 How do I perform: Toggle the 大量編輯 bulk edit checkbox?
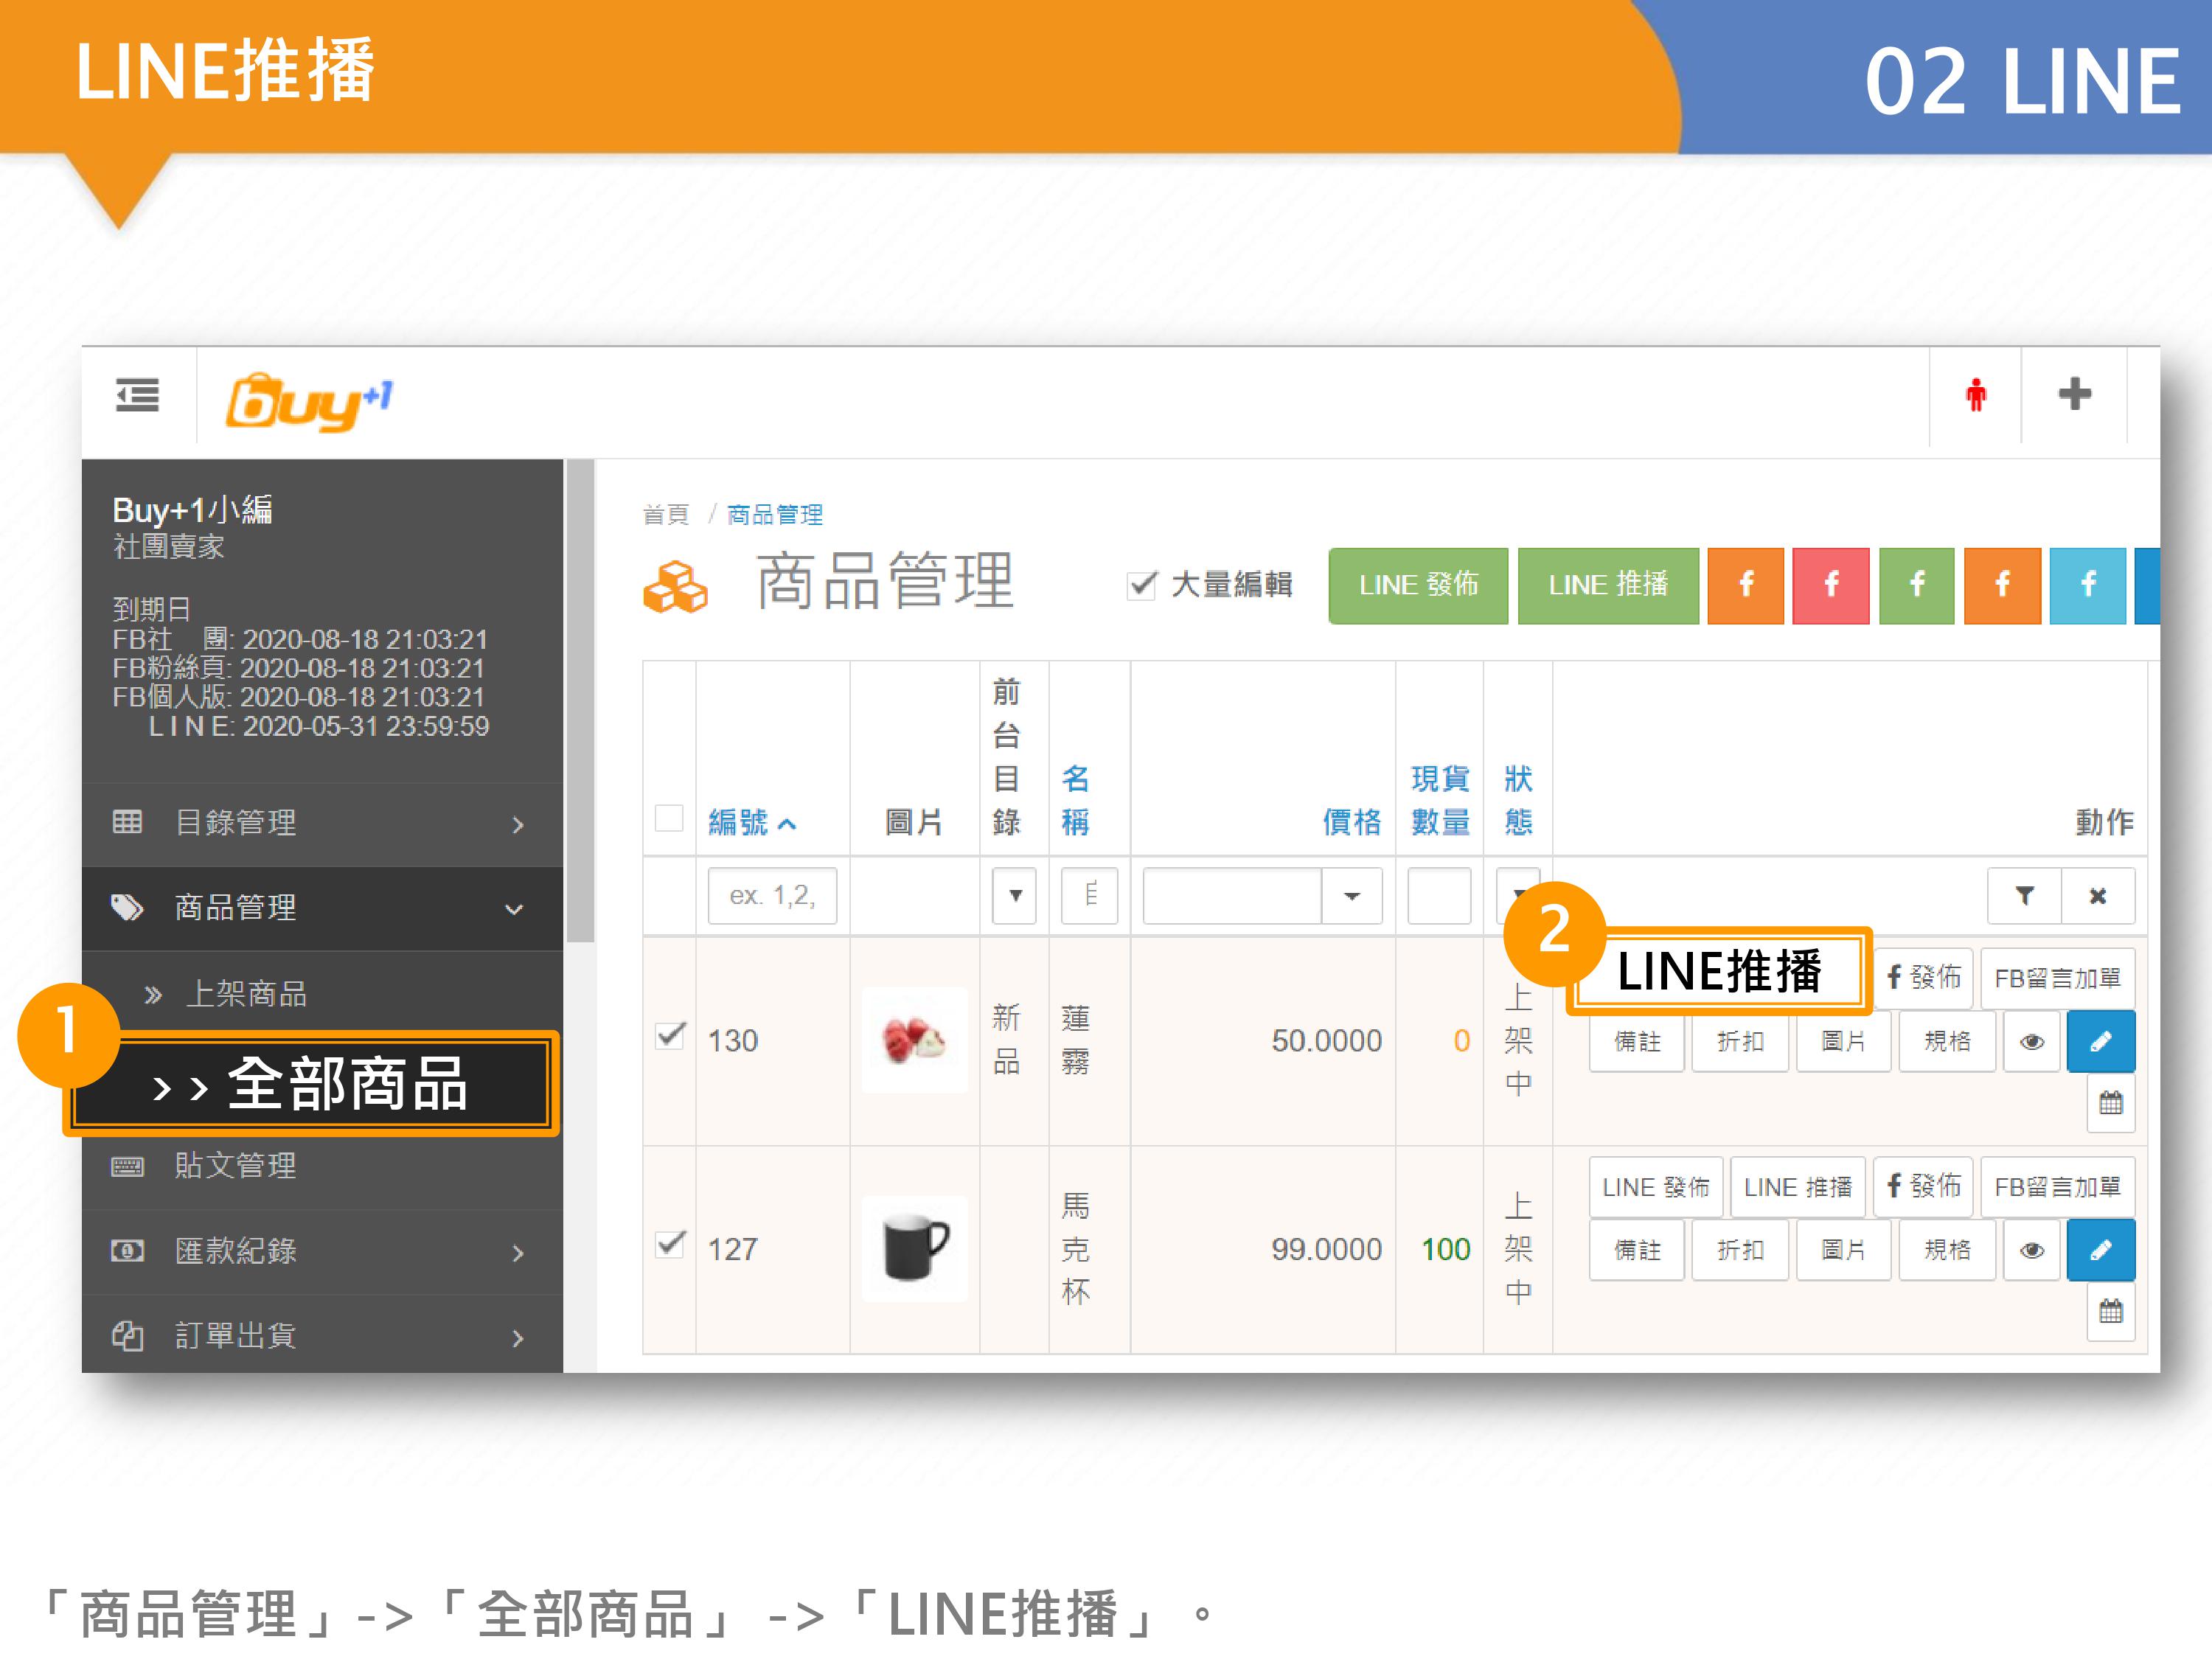point(1141,585)
